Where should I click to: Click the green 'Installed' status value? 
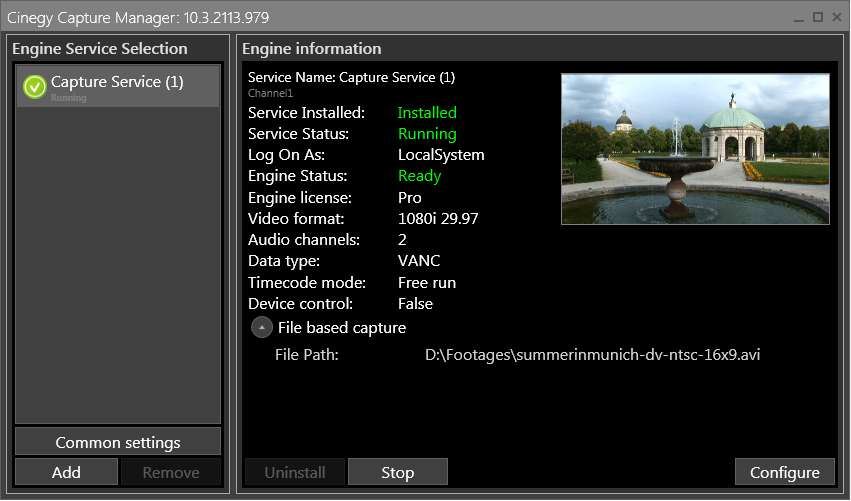[x=427, y=112]
